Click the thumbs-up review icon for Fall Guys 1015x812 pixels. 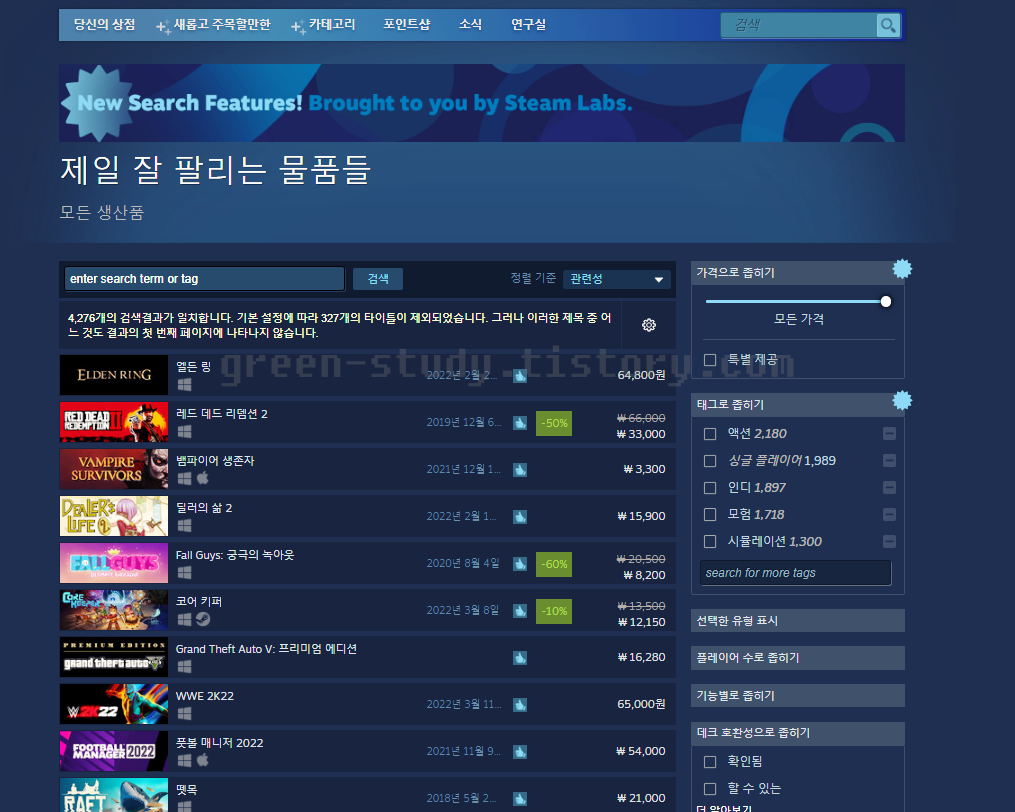click(x=520, y=564)
